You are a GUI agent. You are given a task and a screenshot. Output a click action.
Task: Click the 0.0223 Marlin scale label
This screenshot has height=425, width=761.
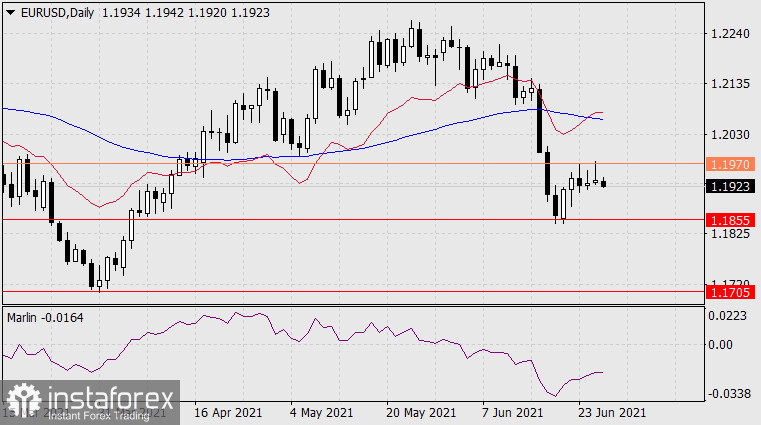click(x=728, y=316)
